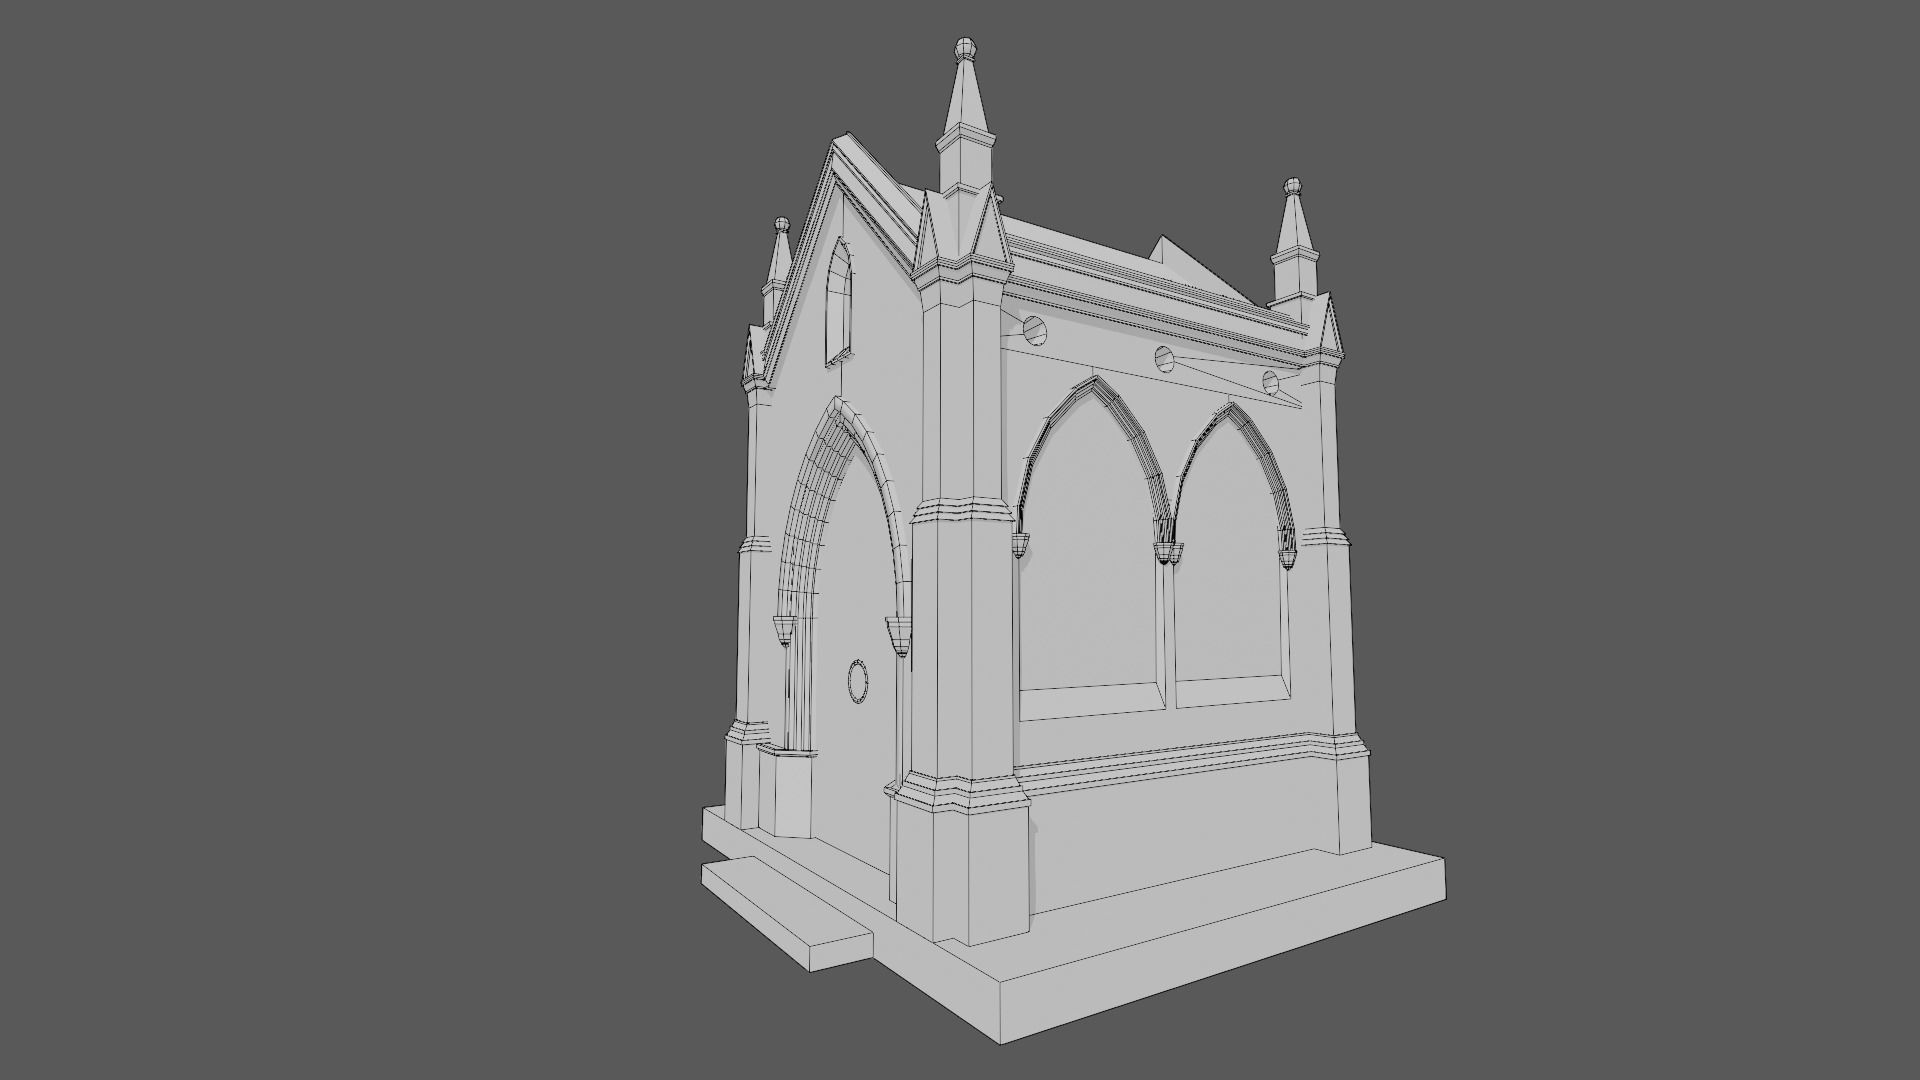Click the small left spire tip
This screenshot has width=1920, height=1080.
781,224
